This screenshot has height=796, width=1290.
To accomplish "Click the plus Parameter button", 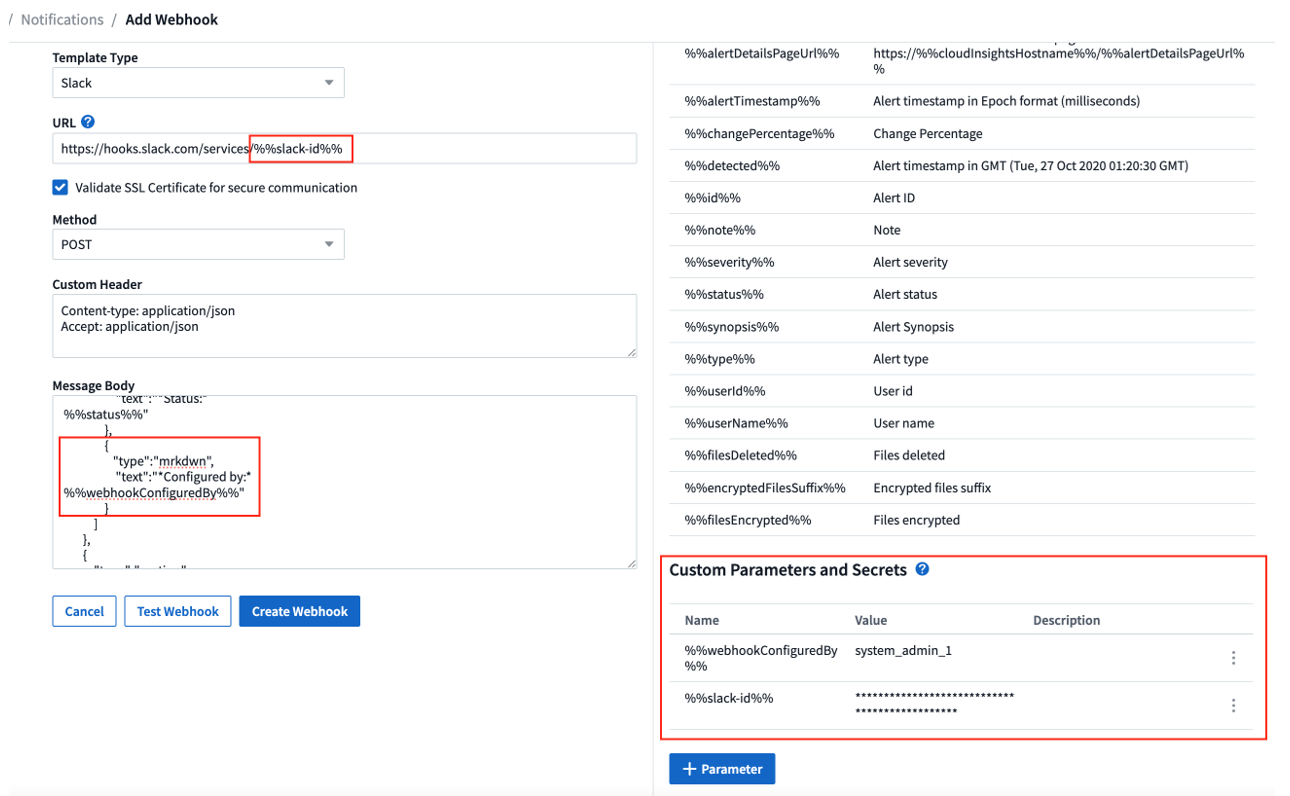I will click(722, 769).
